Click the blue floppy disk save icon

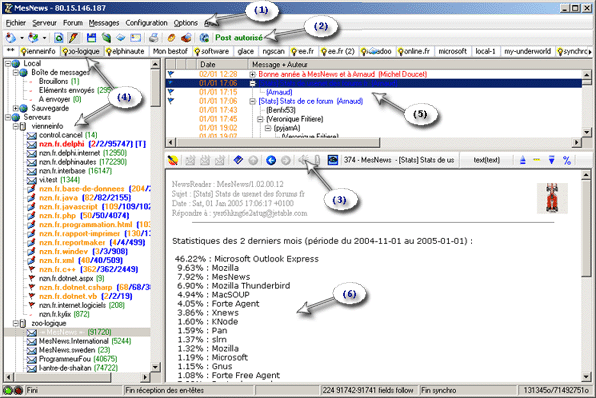pyautogui.click(x=91, y=38)
